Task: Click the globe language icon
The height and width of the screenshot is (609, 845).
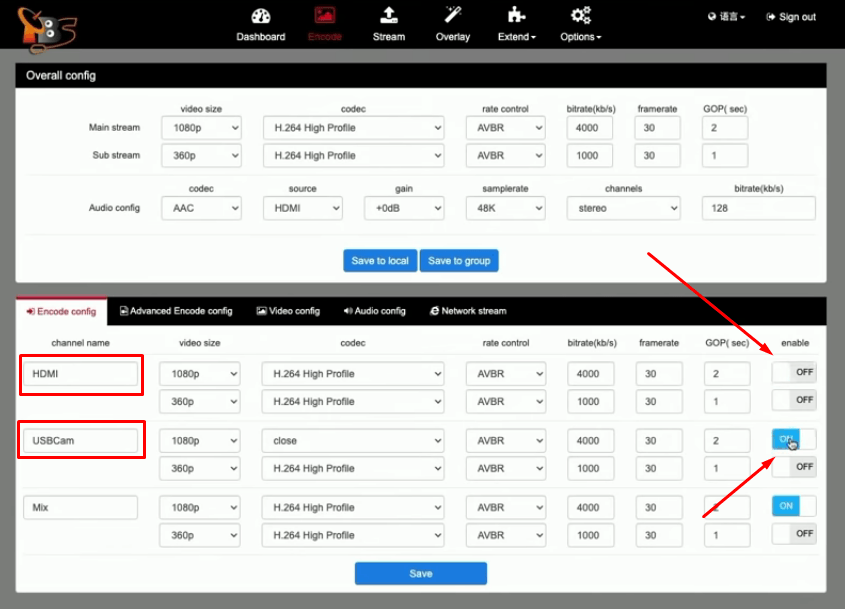Action: tap(712, 17)
